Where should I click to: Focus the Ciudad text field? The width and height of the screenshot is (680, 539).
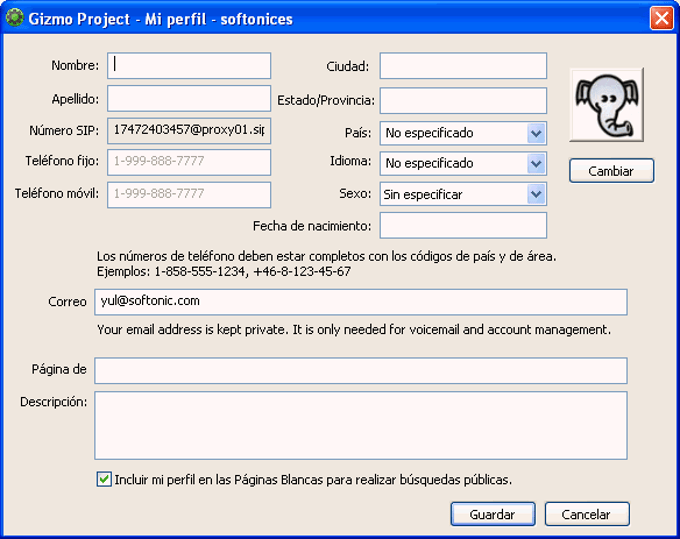463,66
